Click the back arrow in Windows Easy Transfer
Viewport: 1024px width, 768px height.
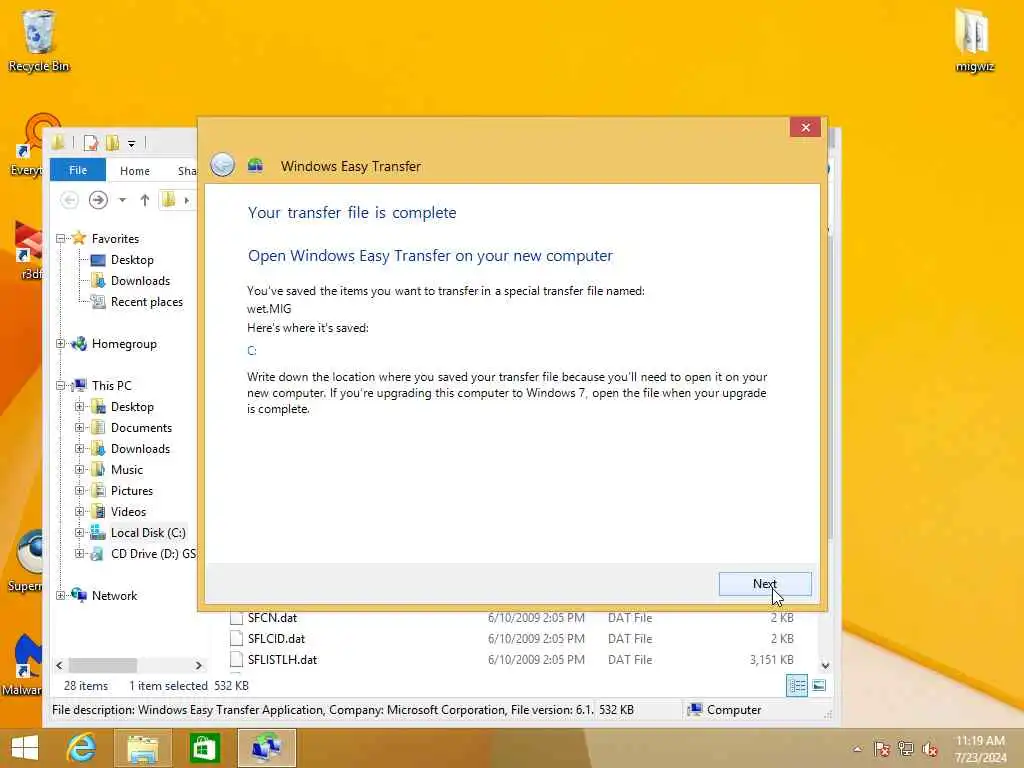(222, 165)
